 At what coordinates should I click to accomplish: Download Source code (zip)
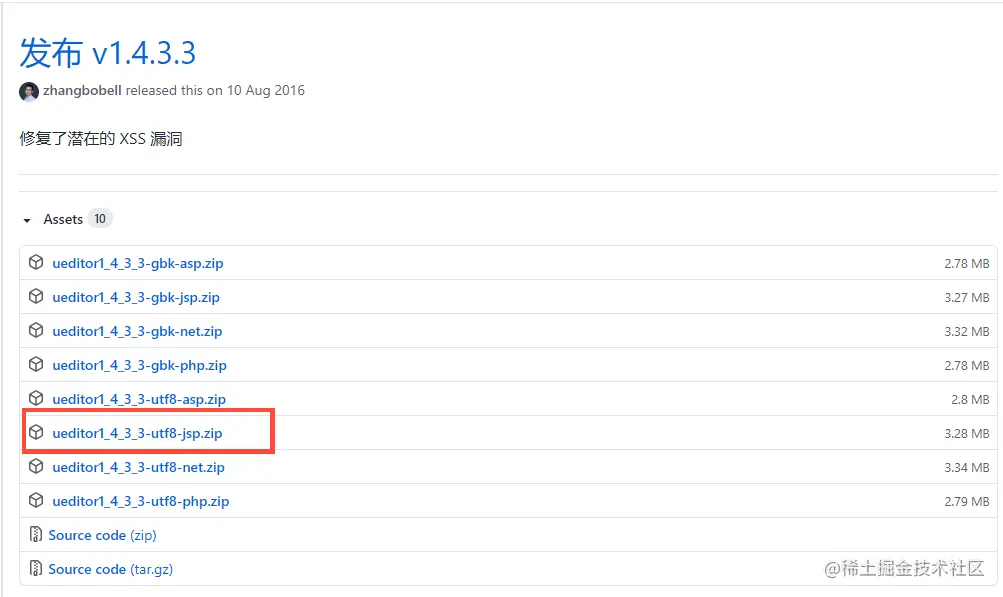click(x=102, y=535)
